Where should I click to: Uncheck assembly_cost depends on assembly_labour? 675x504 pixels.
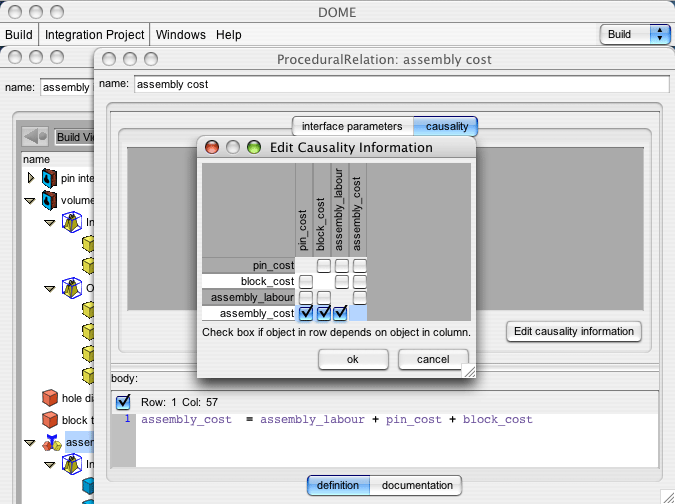(340, 313)
